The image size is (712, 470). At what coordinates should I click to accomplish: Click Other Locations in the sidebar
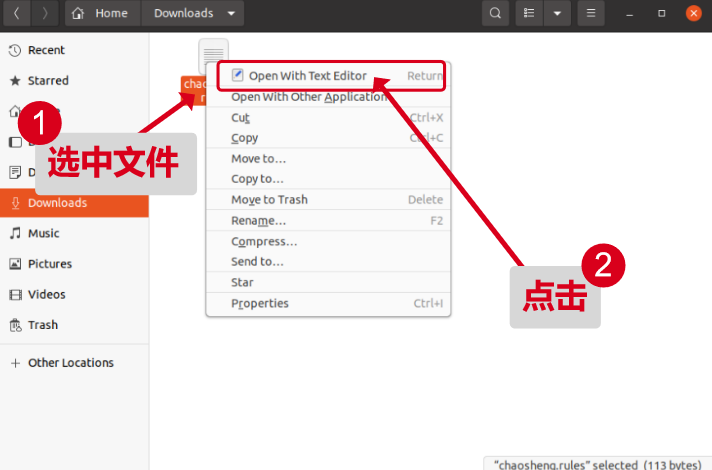click(70, 363)
